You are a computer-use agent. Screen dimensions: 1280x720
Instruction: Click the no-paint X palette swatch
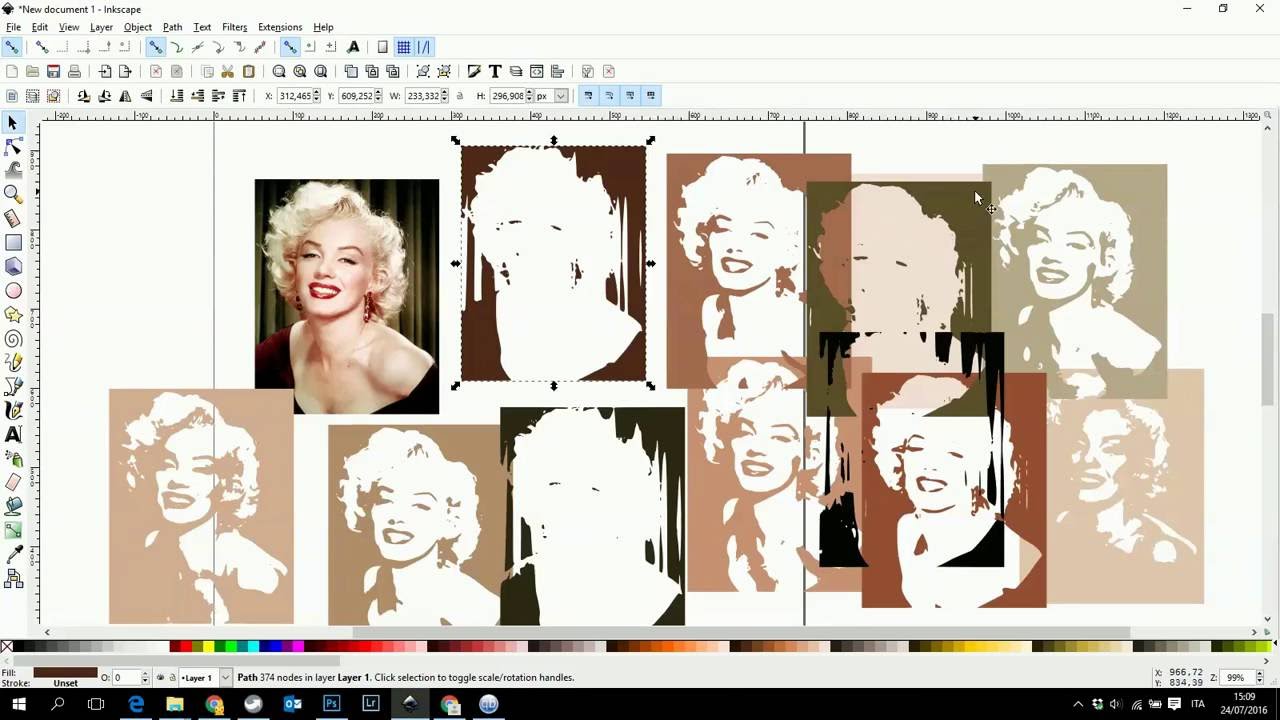pos(7,647)
